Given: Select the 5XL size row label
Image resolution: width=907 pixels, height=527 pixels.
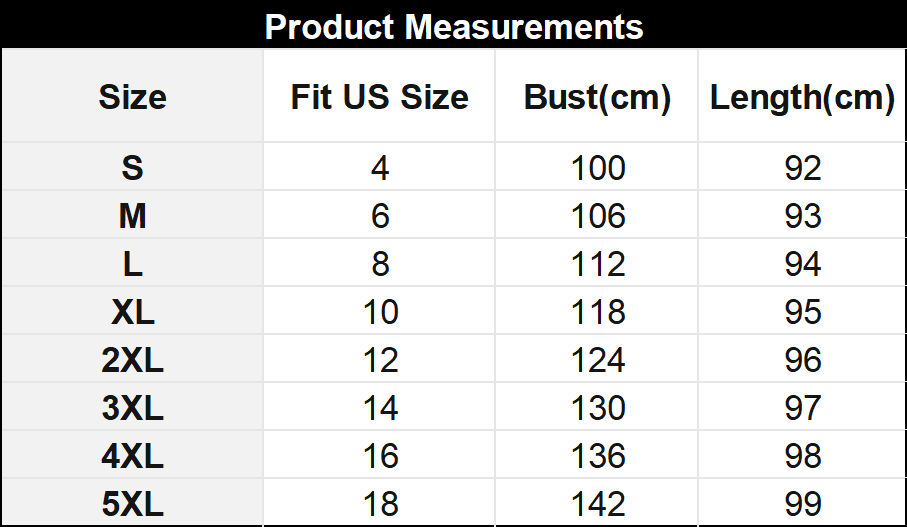Looking at the screenshot, I should (132, 504).
